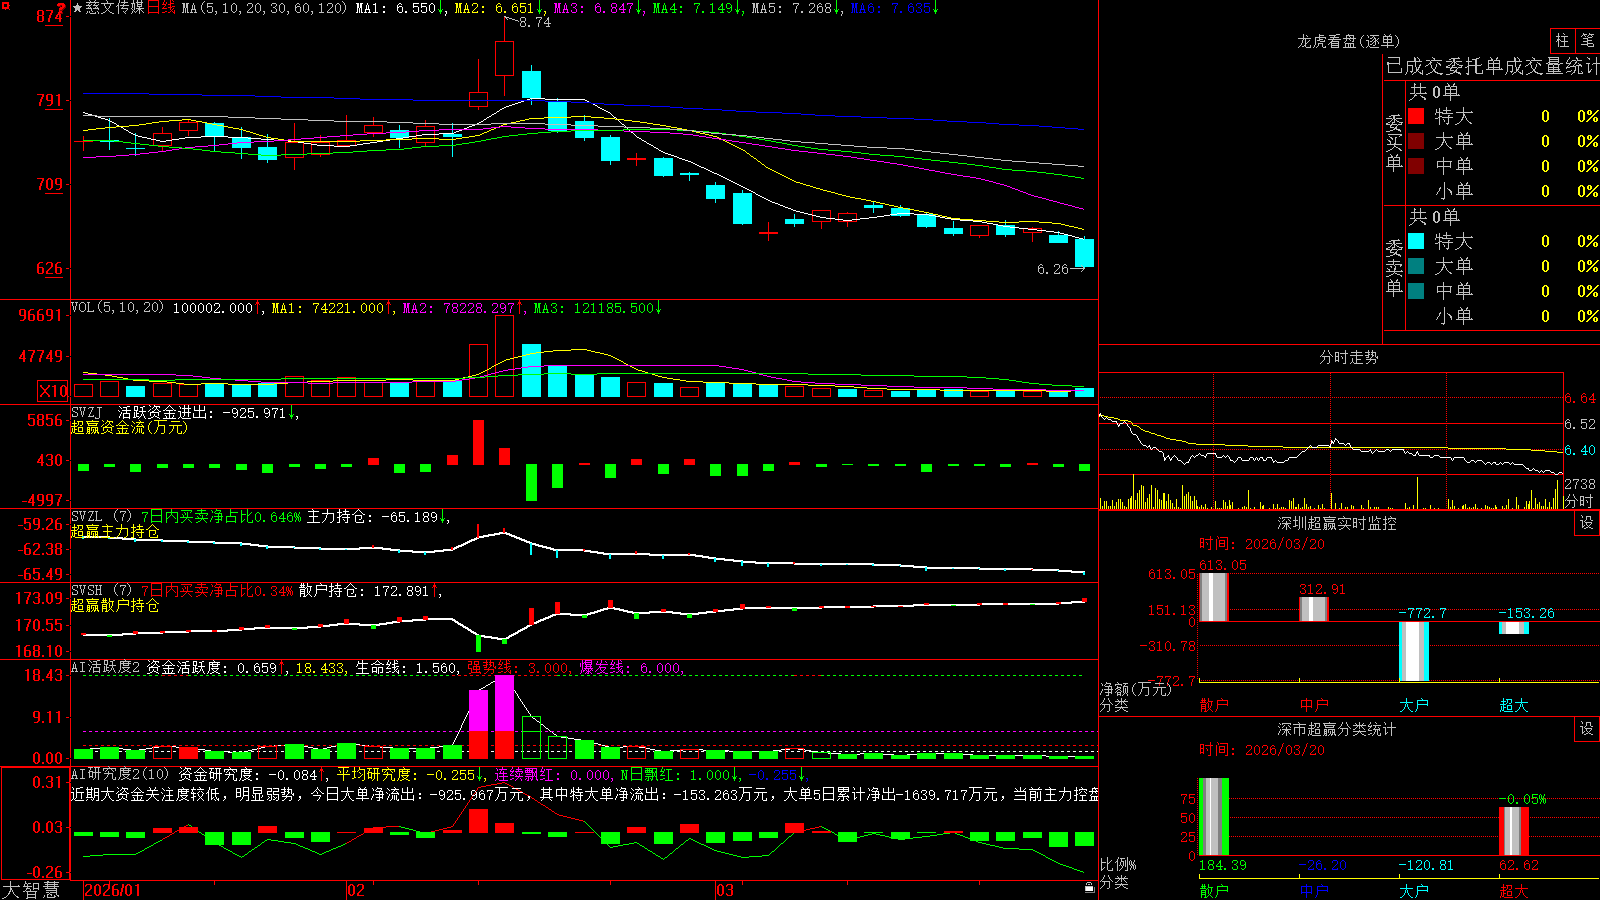Click the -26.20 value in 分类统计
Screen dimensions: 1600x900
point(1323,865)
